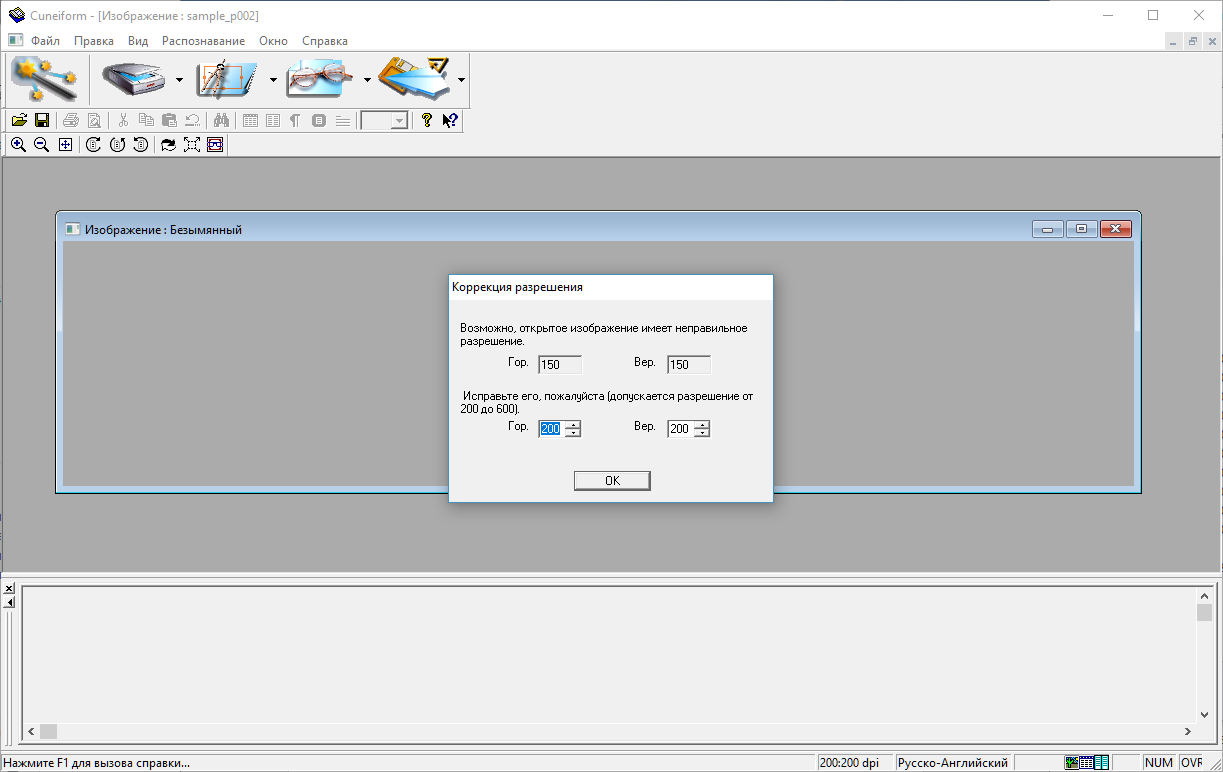Click the Гор. spinner's down arrow
The height and width of the screenshot is (772, 1223).
click(x=573, y=433)
